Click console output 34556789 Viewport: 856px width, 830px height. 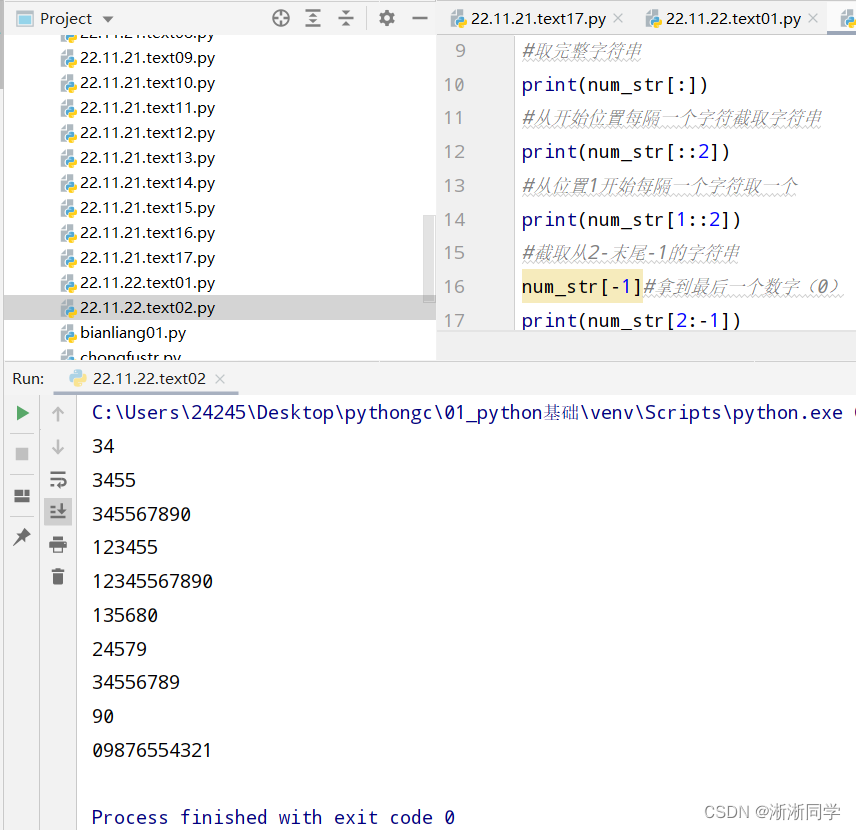tap(136, 683)
